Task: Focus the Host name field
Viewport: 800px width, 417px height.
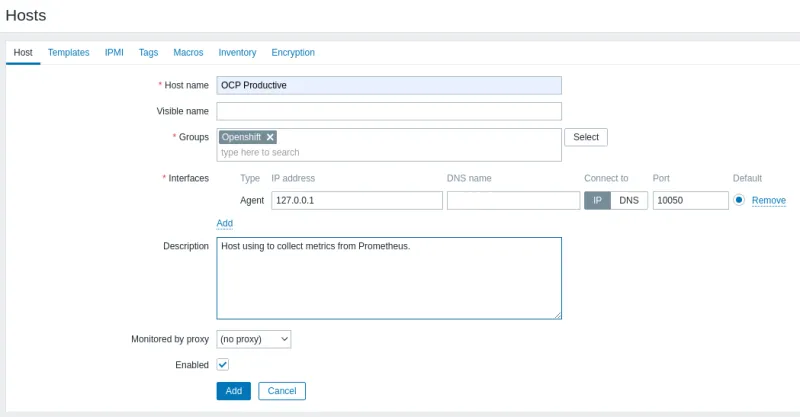Action: [389, 85]
